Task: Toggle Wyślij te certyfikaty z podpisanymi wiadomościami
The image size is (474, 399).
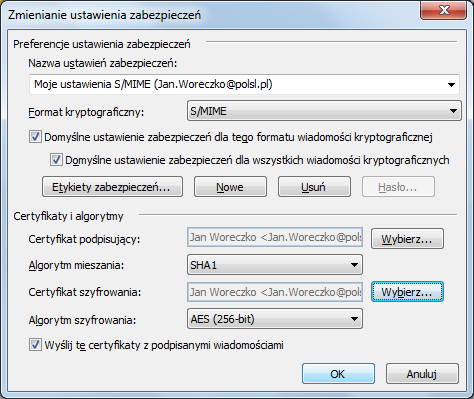Action: (x=35, y=345)
